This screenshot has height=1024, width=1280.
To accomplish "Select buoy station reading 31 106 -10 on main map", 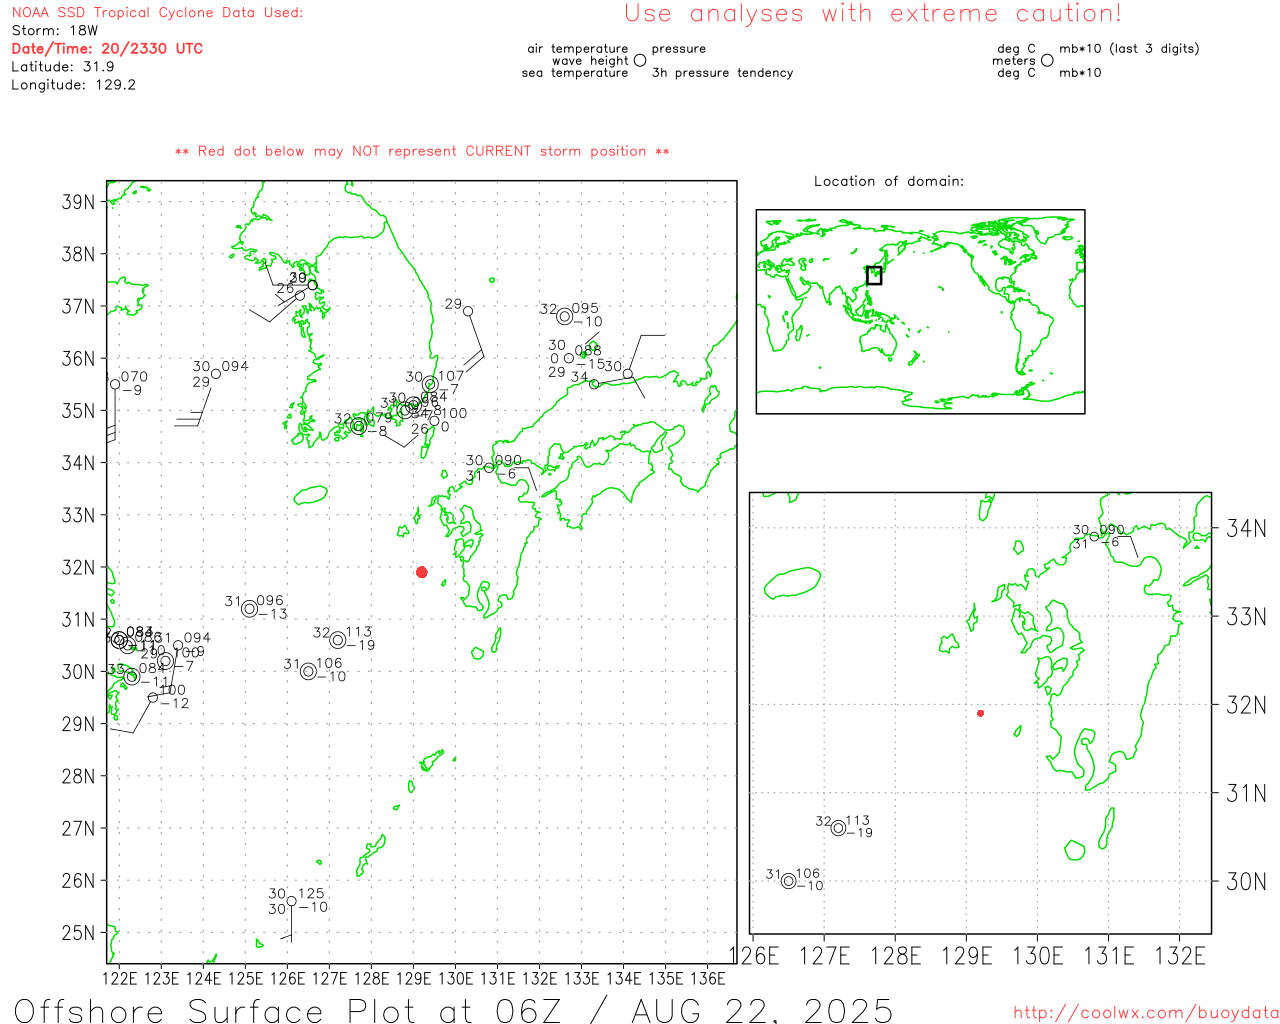I will click(x=309, y=671).
